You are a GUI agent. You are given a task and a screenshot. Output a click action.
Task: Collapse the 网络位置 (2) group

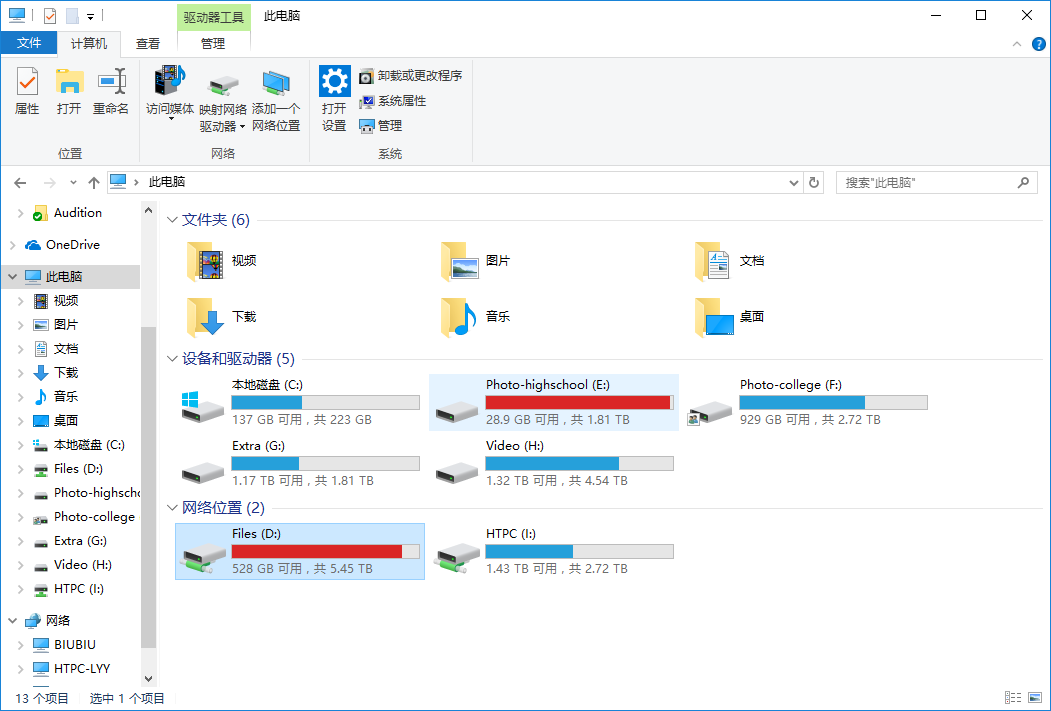[172, 508]
